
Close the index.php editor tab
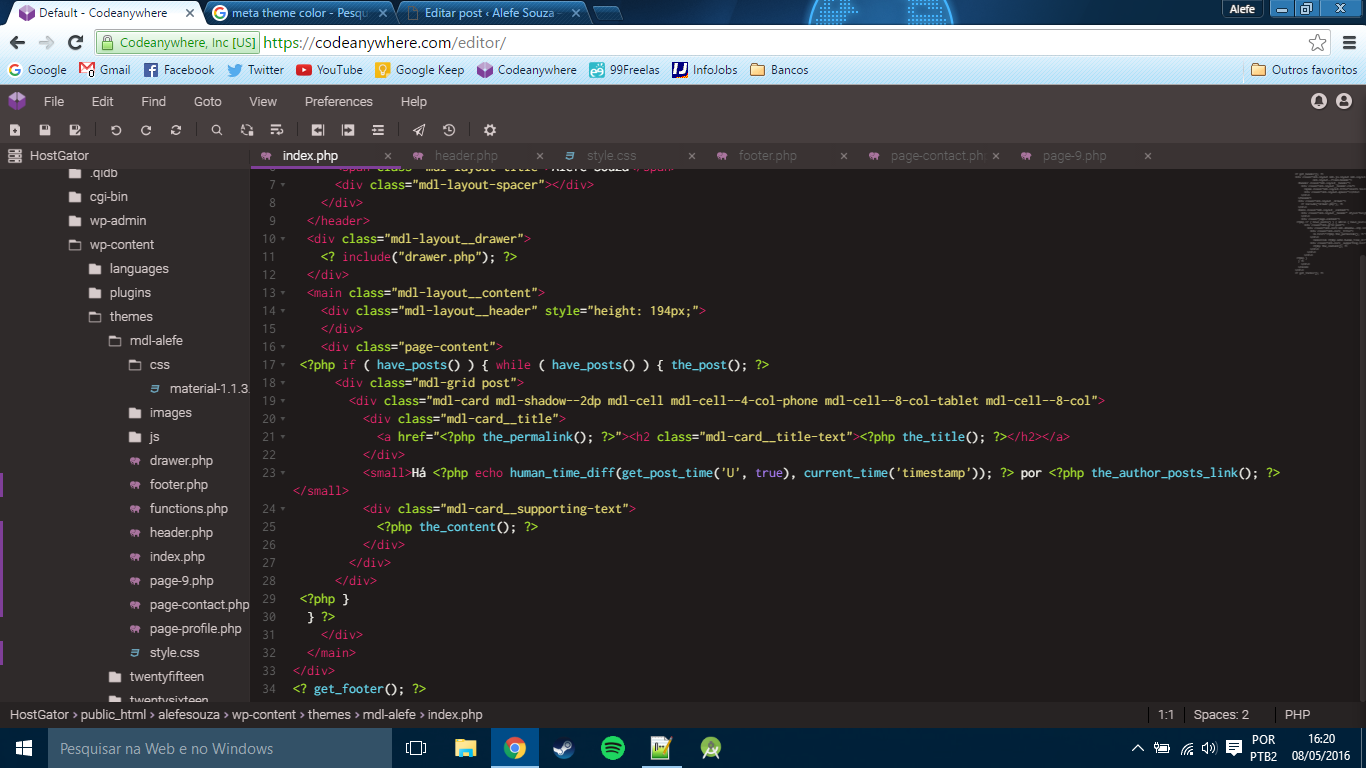(x=388, y=156)
